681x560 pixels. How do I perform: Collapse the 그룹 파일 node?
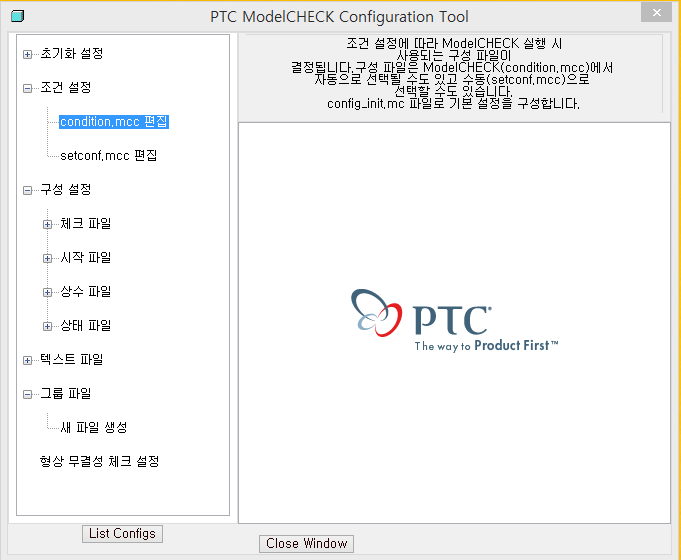tap(27, 394)
